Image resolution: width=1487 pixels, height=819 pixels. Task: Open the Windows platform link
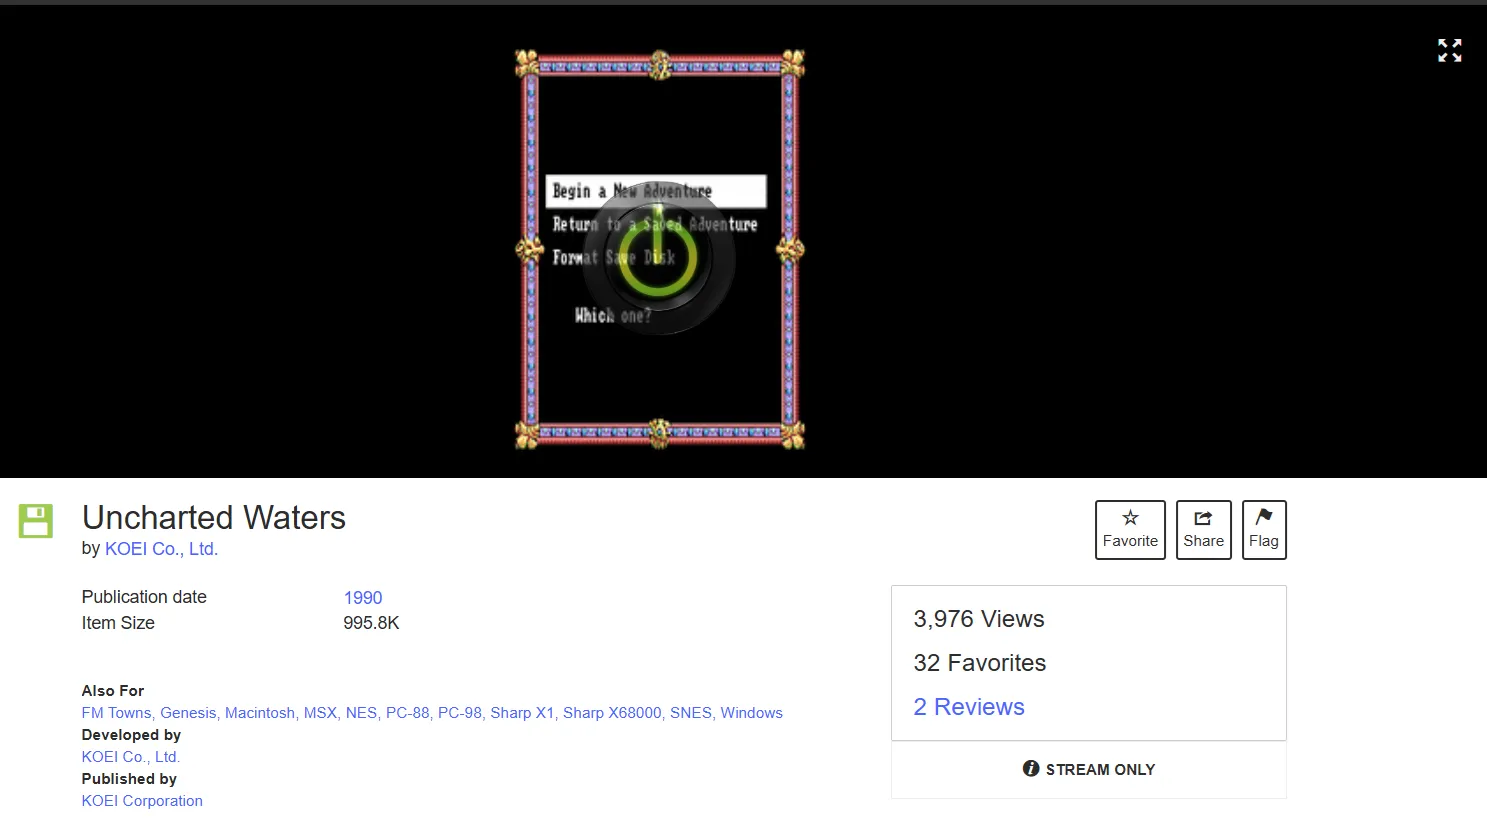(x=752, y=713)
